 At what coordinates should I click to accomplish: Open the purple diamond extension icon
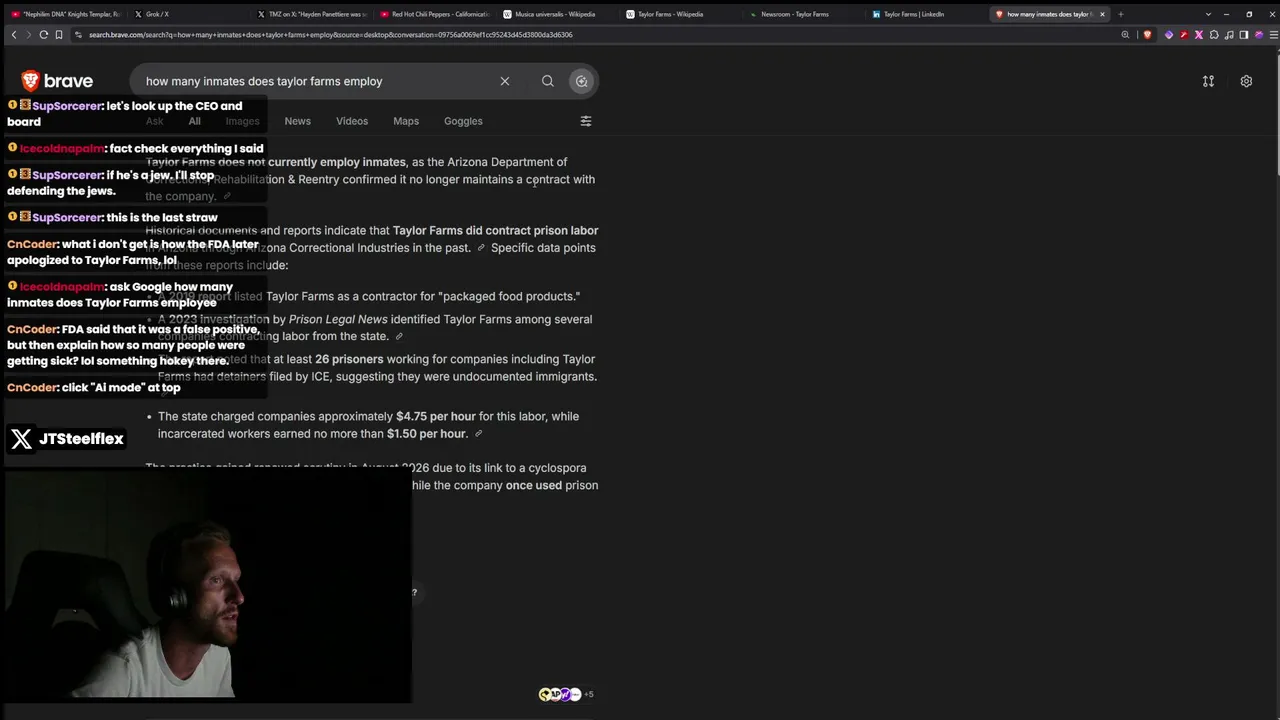1169,35
